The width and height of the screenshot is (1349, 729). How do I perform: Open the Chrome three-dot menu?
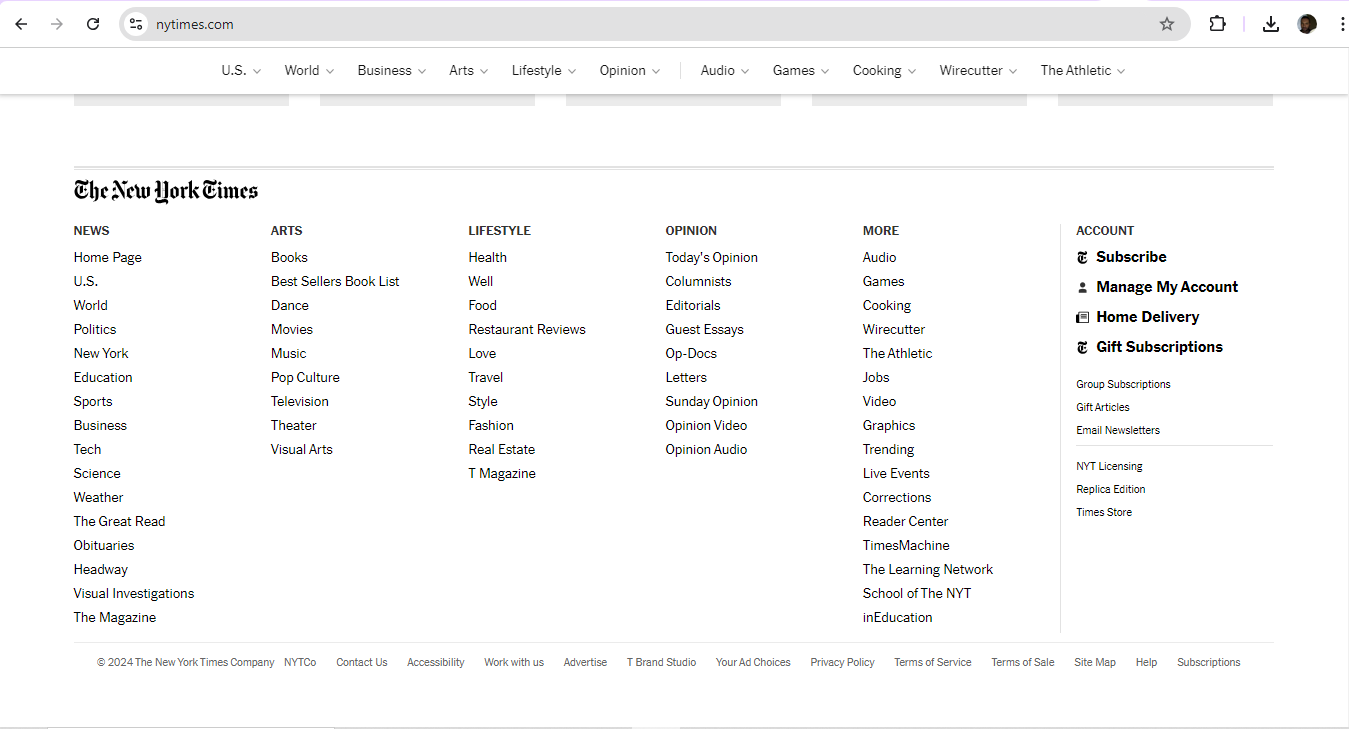[1341, 24]
